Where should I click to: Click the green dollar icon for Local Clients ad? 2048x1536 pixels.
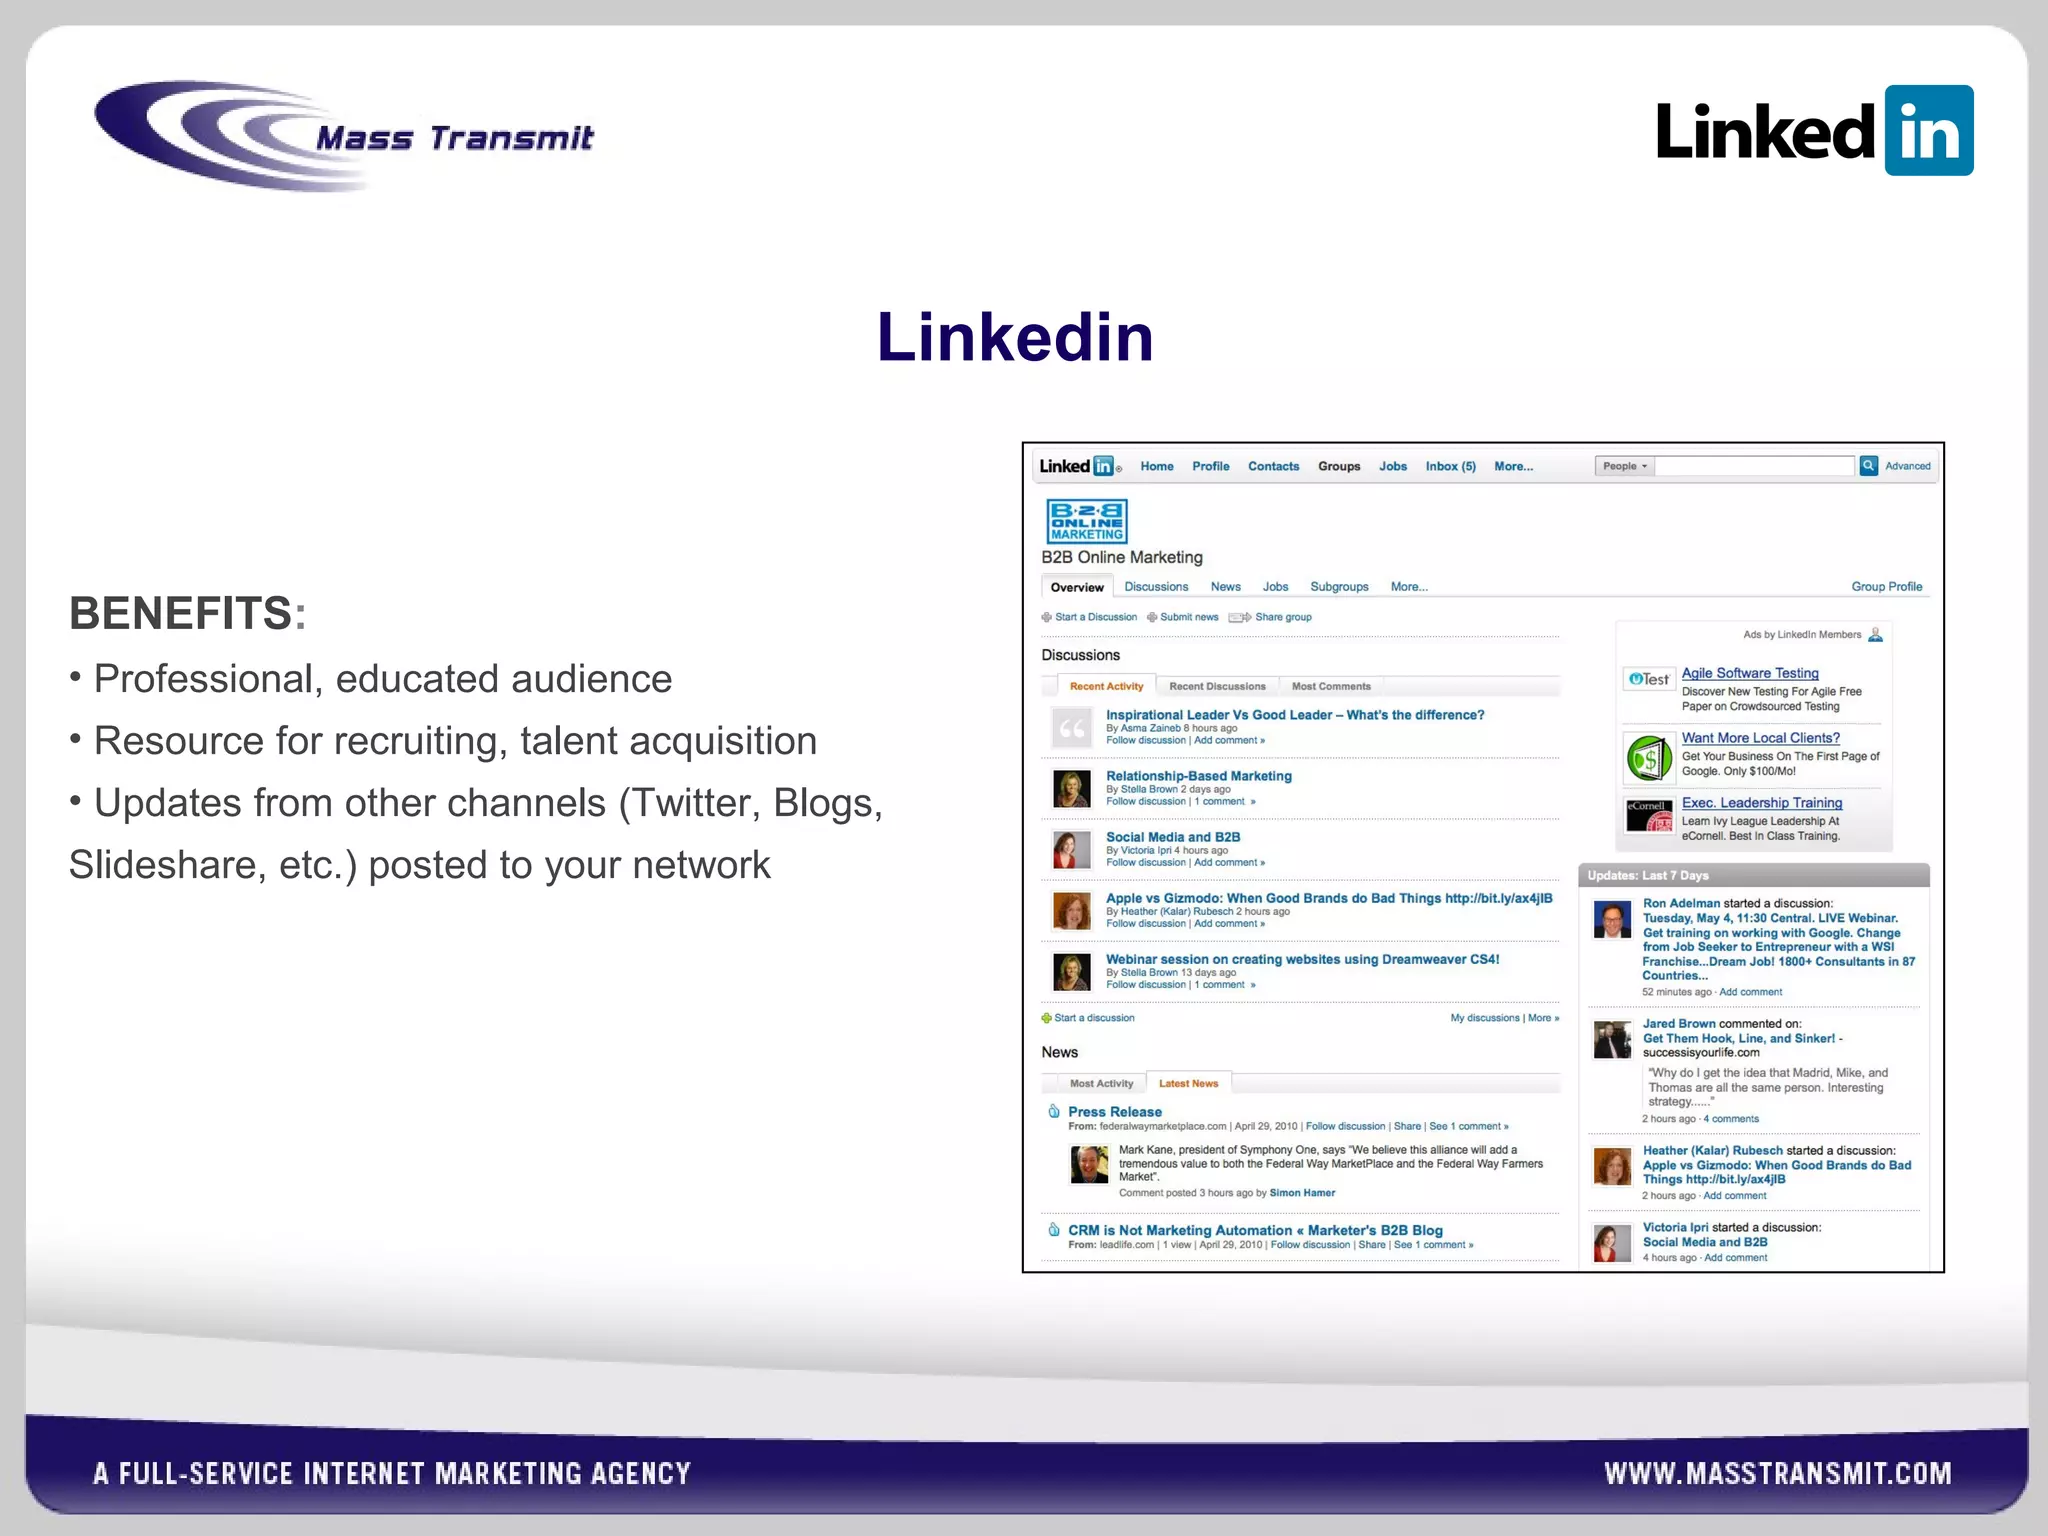click(1649, 758)
